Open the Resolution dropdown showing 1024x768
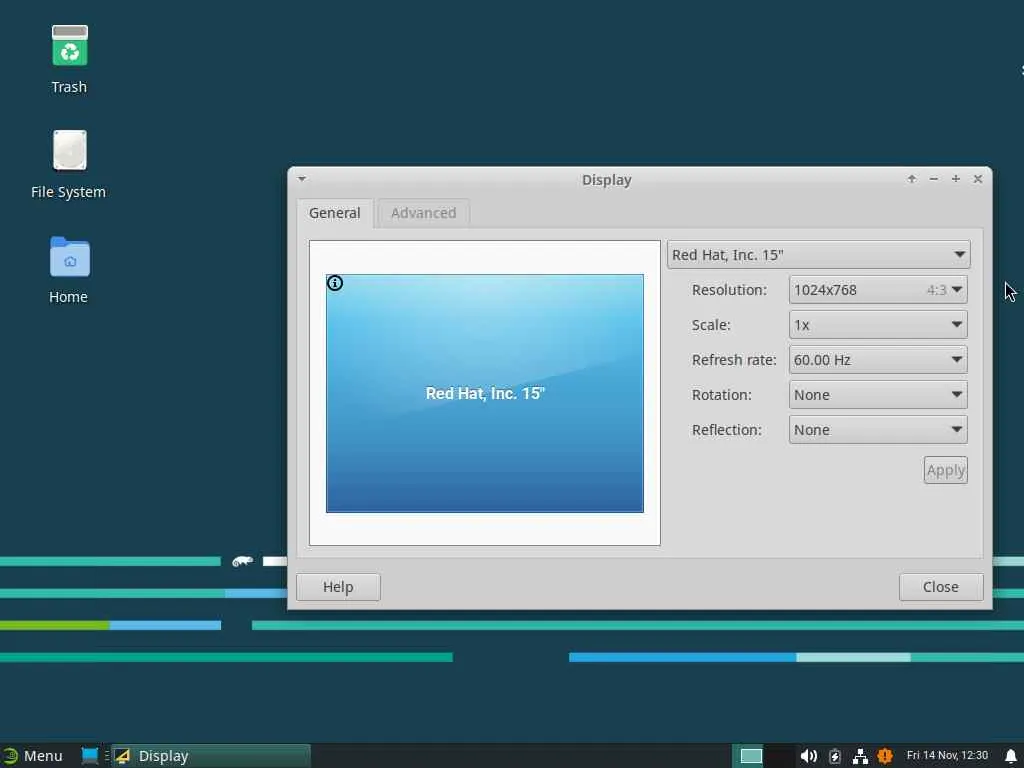 pyautogui.click(x=878, y=290)
